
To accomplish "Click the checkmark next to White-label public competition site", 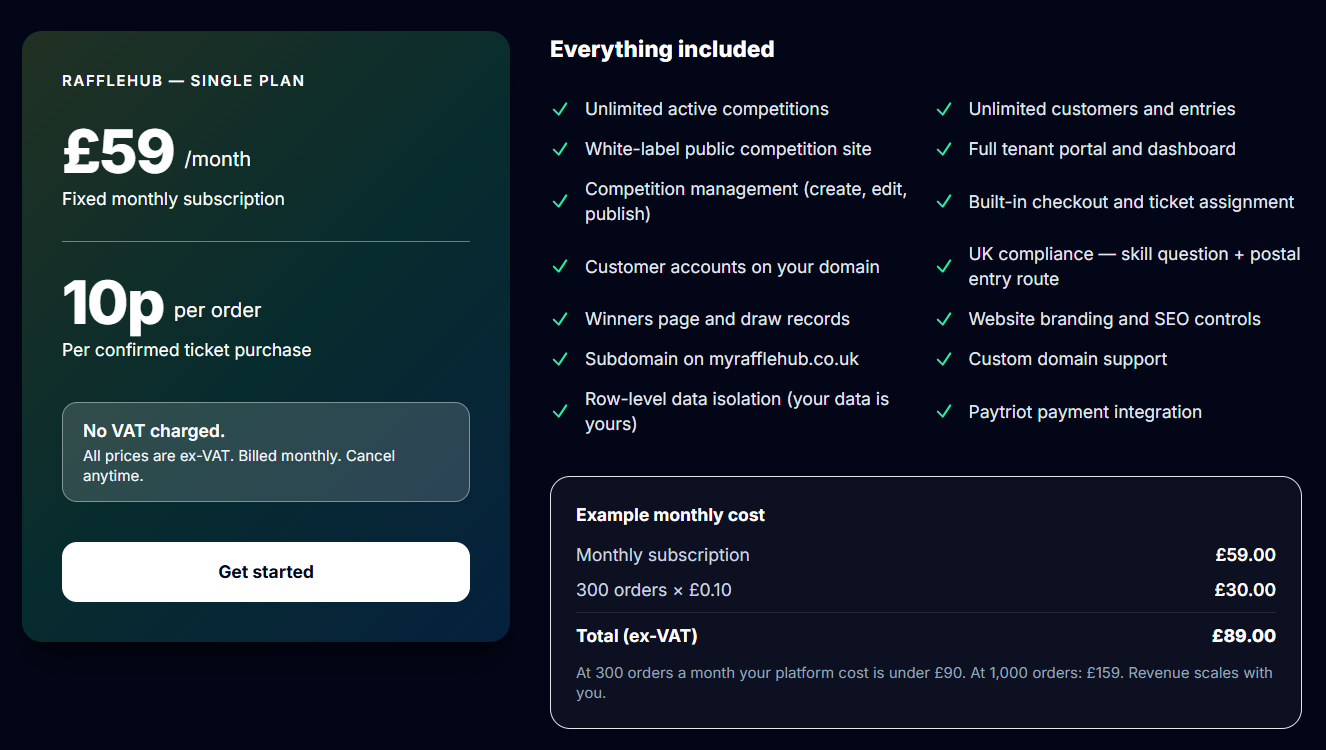I will pyautogui.click(x=561, y=149).
